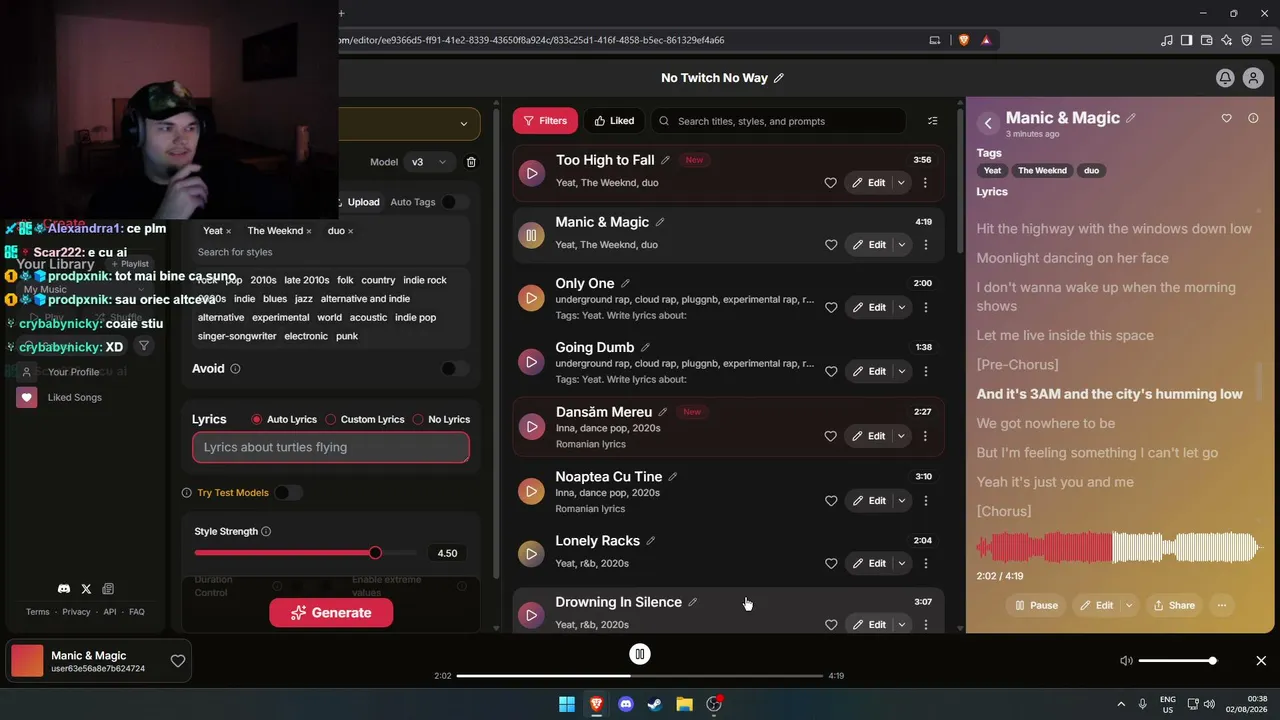Open more options for Going Dumb
Screen dimensions: 1280x720
925,371
